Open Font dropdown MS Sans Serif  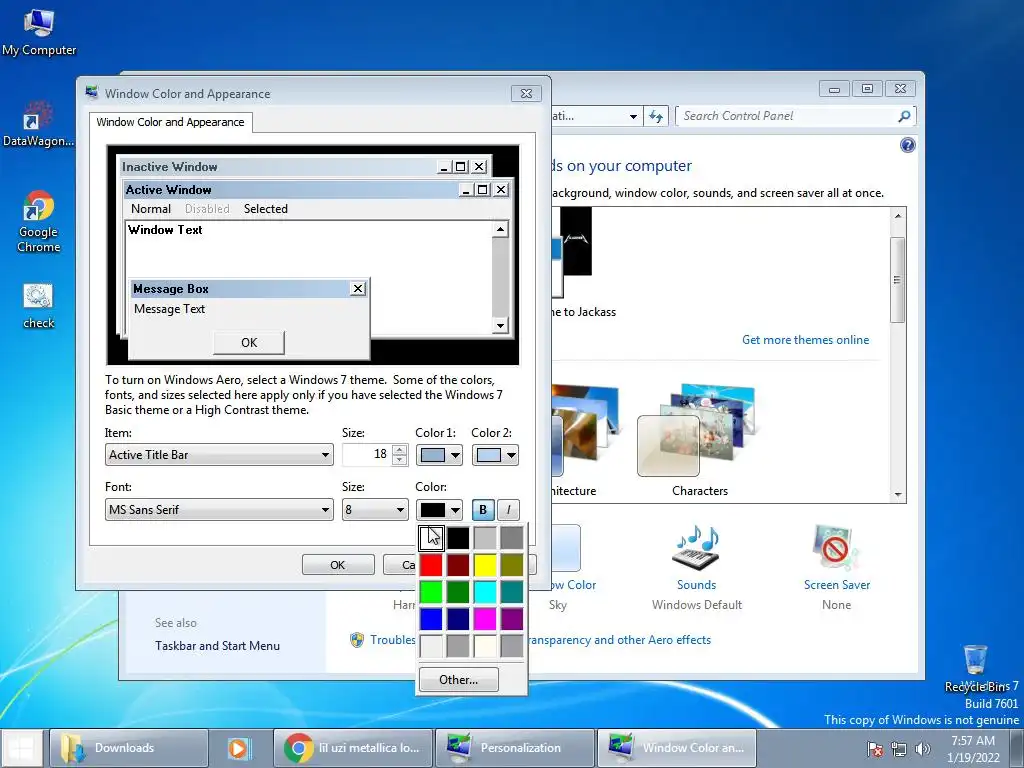coord(219,509)
